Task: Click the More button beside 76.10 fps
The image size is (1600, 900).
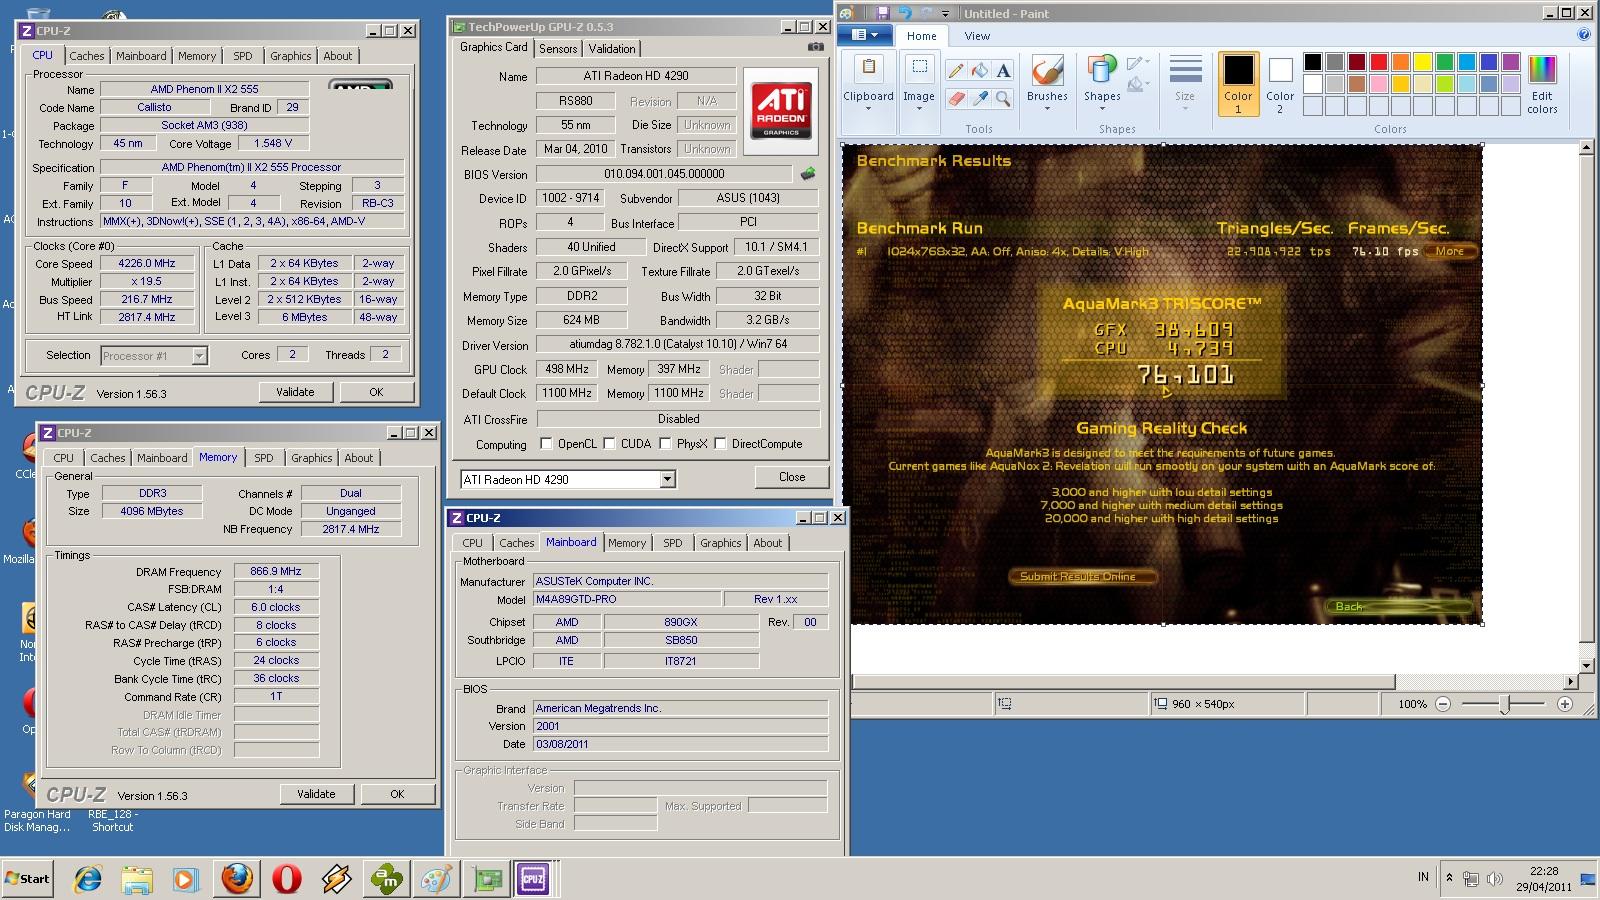Action: [x=1450, y=251]
